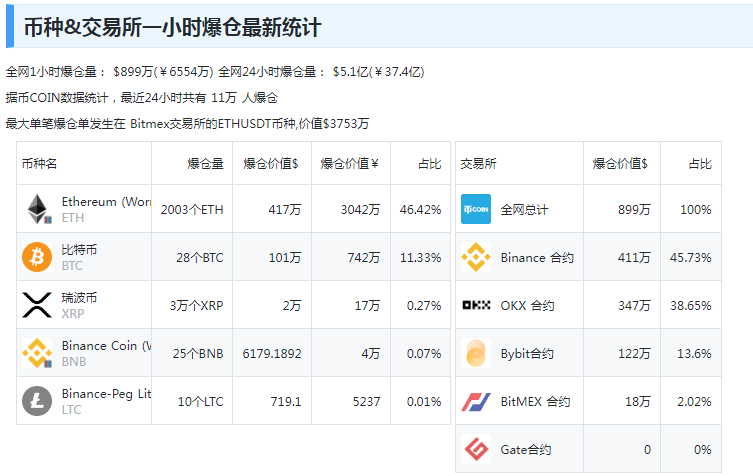Select the 6179.1892 value cell

272,354
